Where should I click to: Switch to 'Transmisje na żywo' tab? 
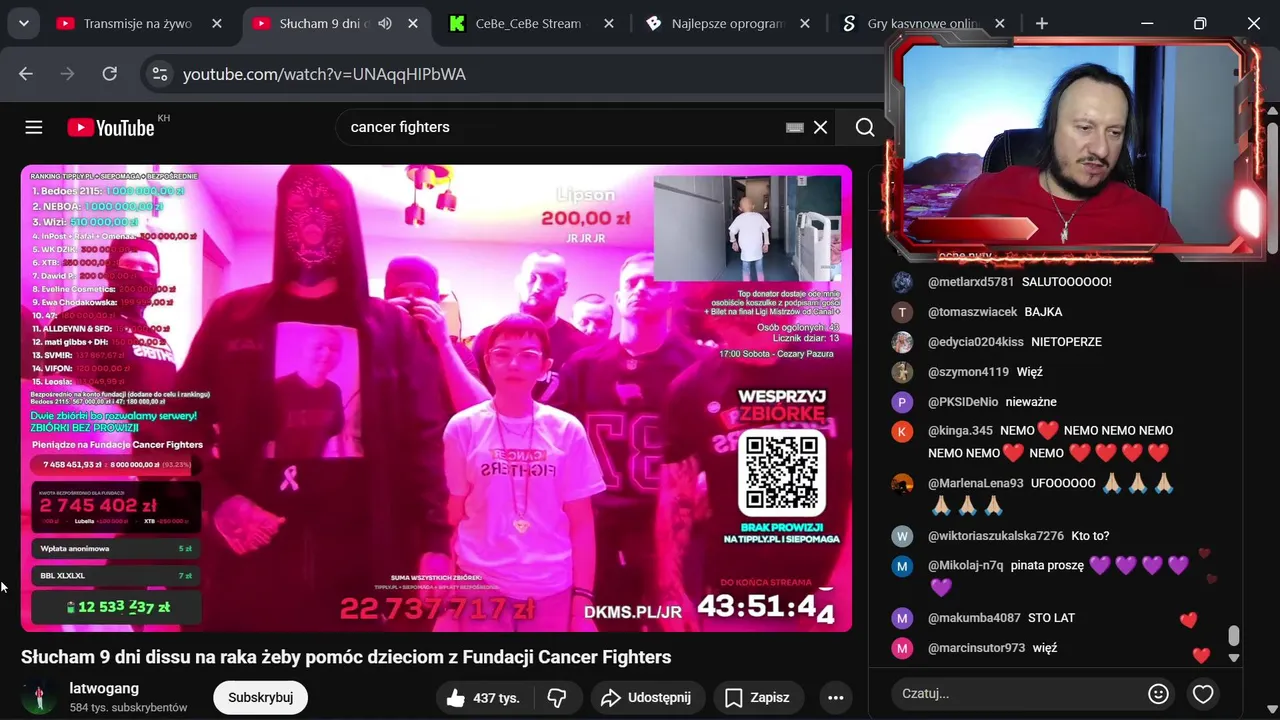137,23
